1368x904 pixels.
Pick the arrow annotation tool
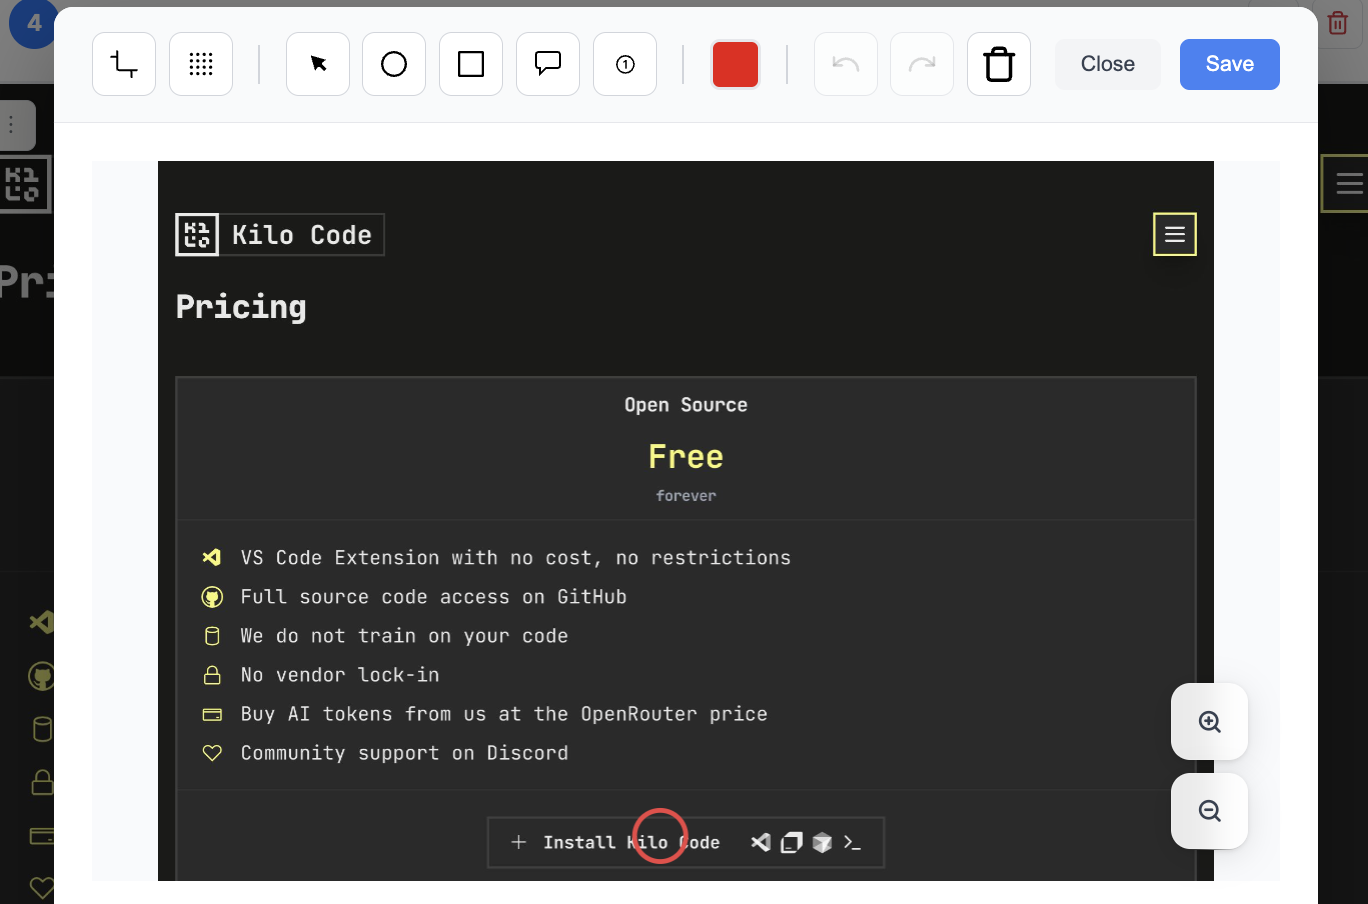point(317,63)
